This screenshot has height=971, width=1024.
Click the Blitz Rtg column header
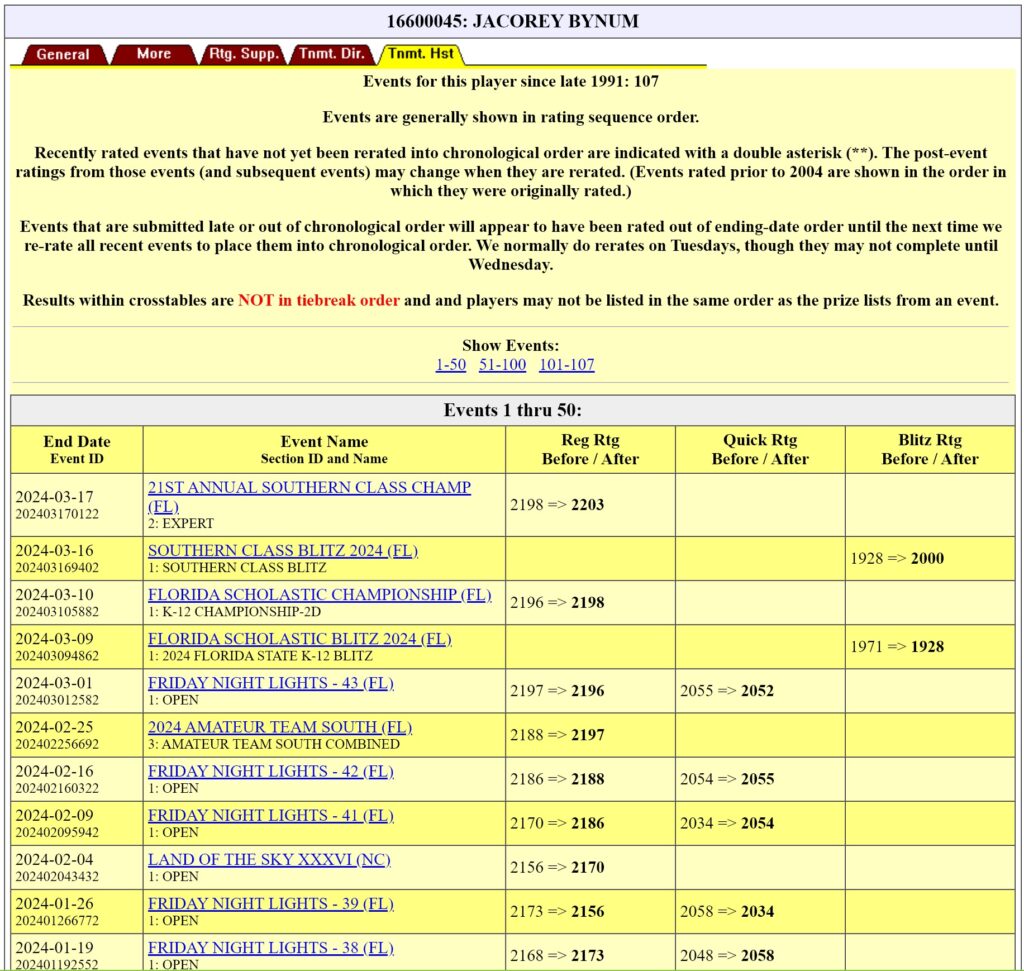pos(930,449)
